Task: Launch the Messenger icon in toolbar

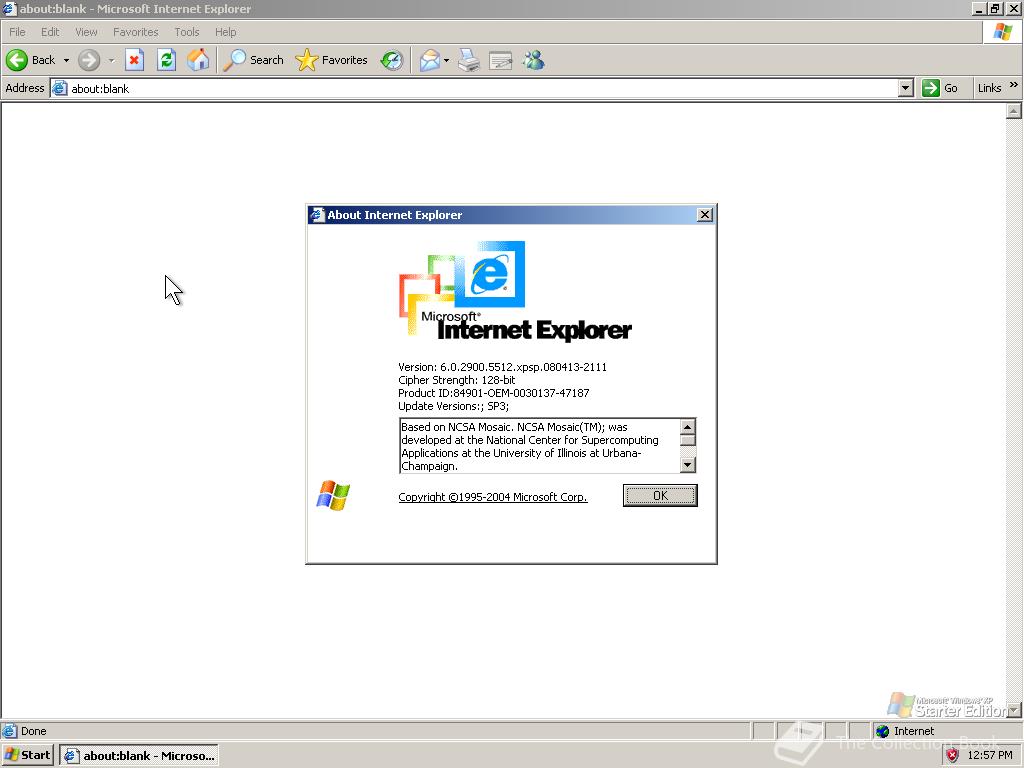Action: [x=534, y=60]
